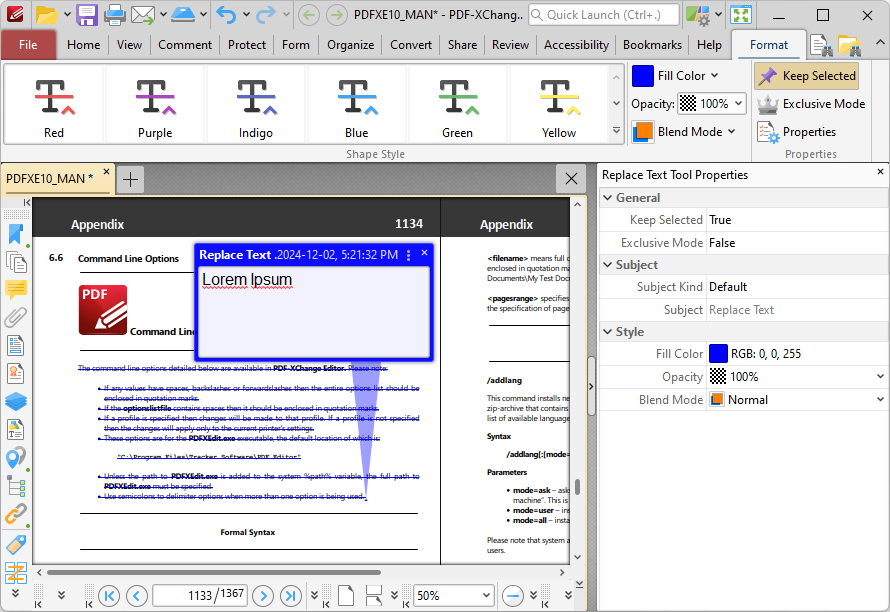Click the zoom out minus button
The height and width of the screenshot is (612, 890).
tap(513, 596)
